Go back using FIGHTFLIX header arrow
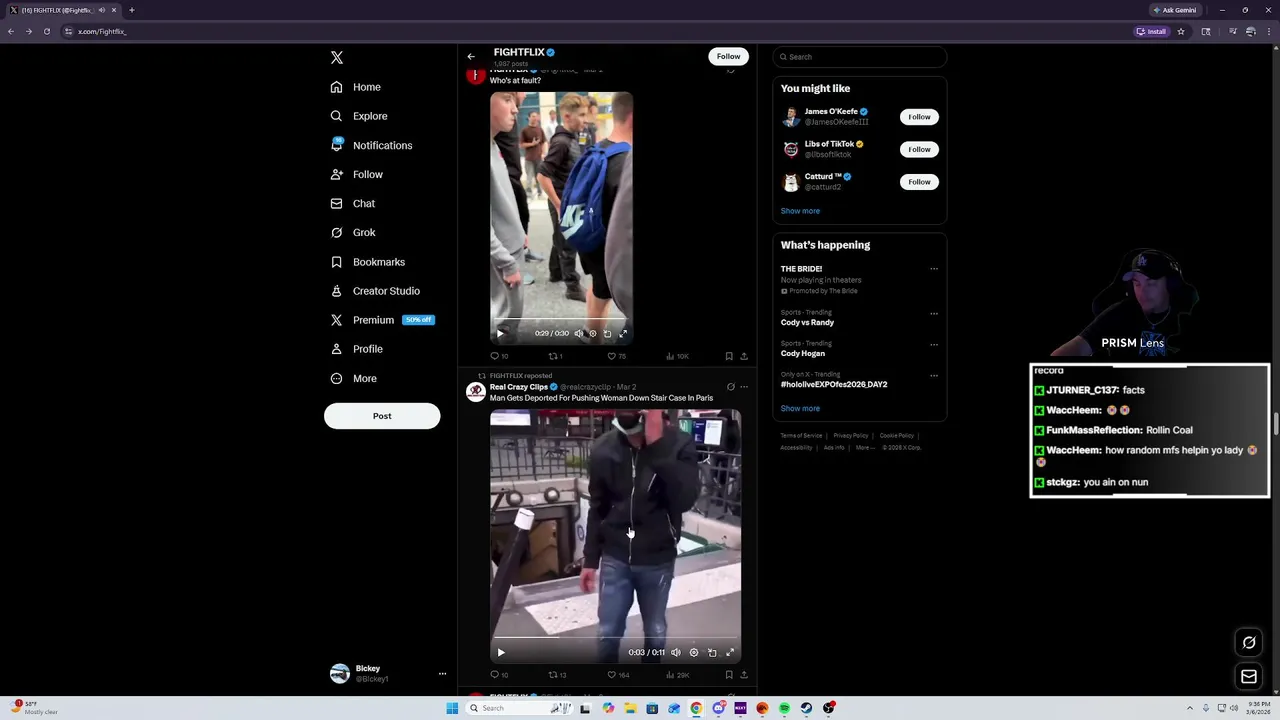Viewport: 1280px width, 720px height. pyautogui.click(x=471, y=57)
